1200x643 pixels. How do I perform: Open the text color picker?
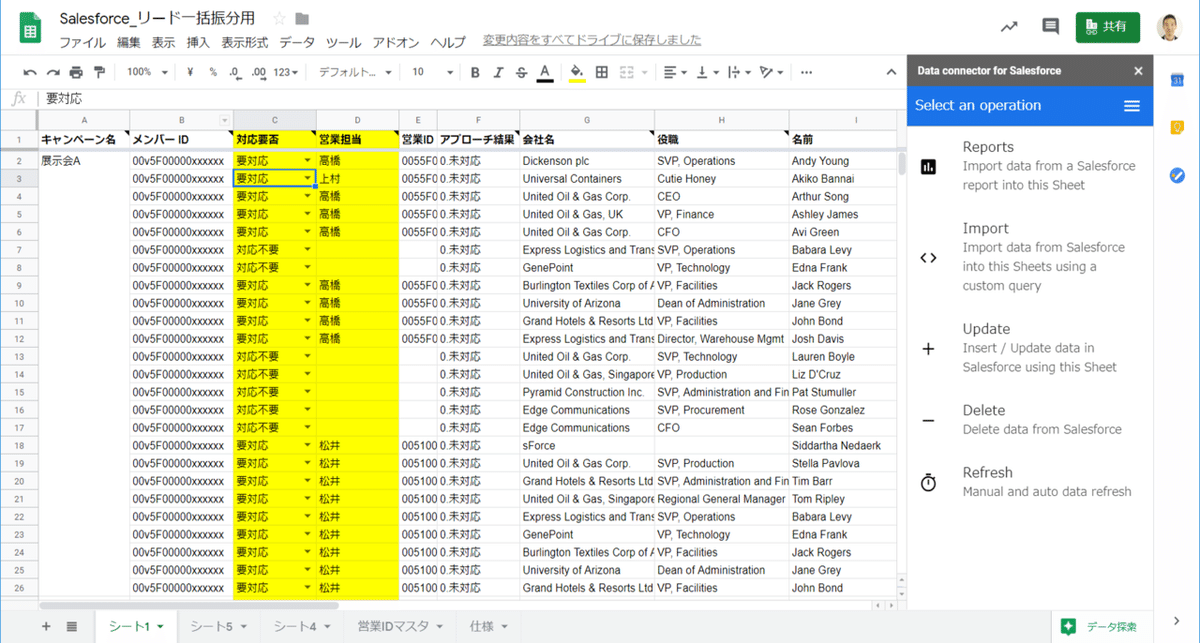coord(545,72)
